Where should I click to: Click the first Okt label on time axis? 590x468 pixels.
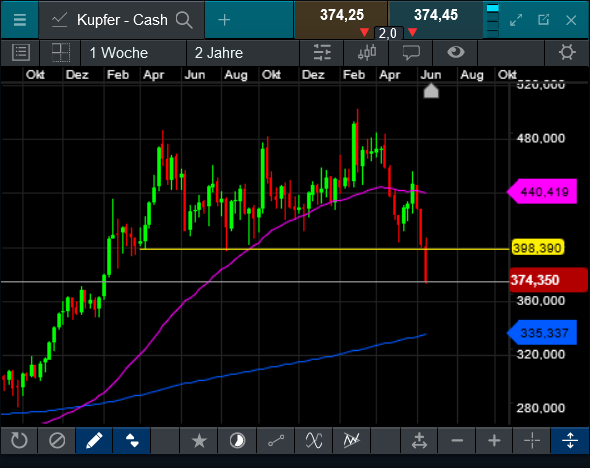coord(35,75)
